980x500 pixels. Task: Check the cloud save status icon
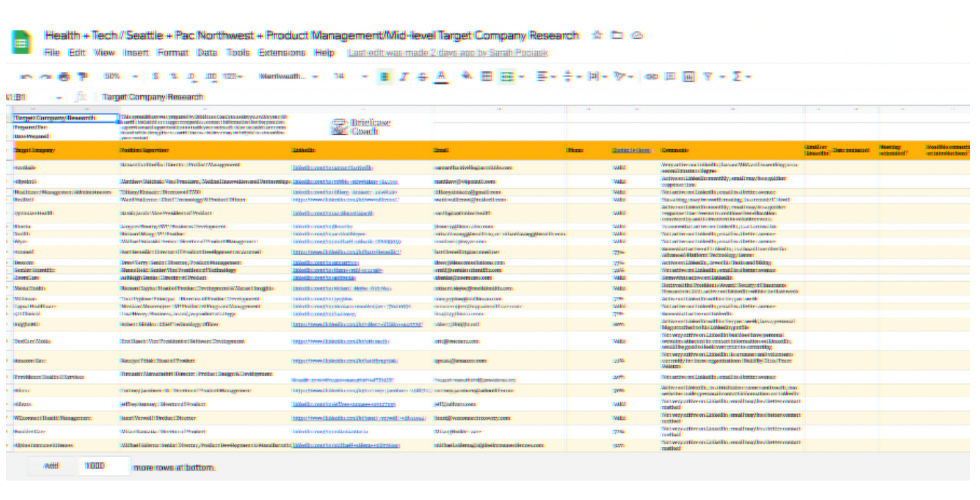pyautogui.click(x=637, y=35)
